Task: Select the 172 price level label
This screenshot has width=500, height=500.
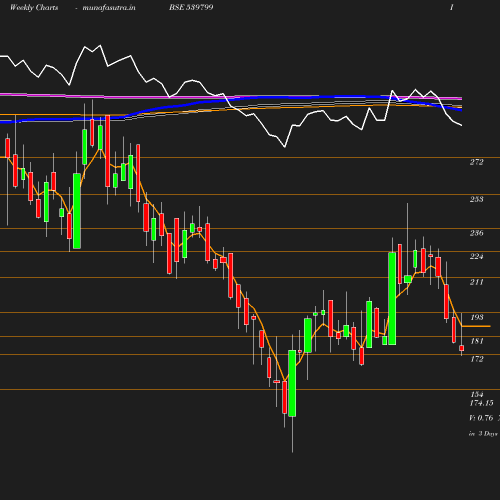Action: [x=477, y=359]
